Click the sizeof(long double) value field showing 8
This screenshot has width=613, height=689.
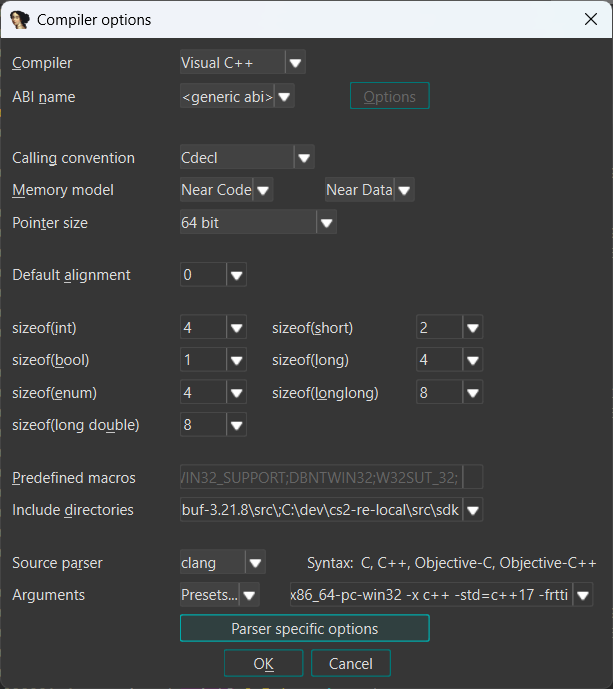tap(203, 425)
